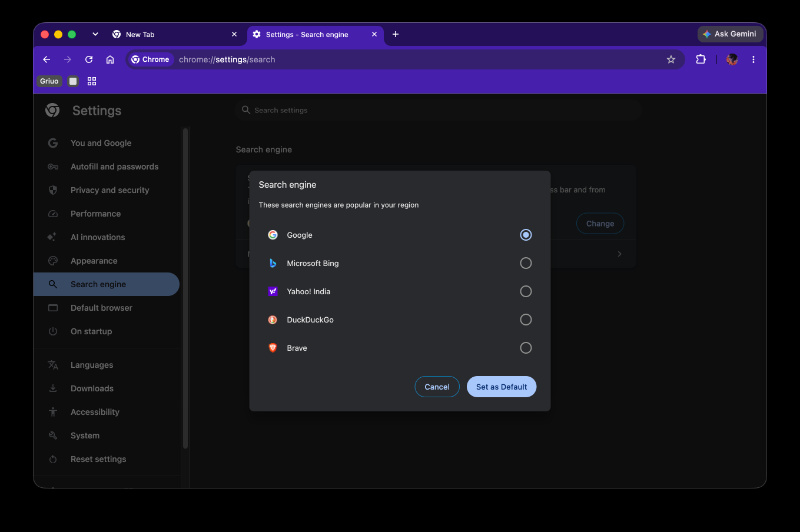Image resolution: width=800 pixels, height=532 pixels.
Task: Open the Extensions puzzle icon
Action: (701, 60)
